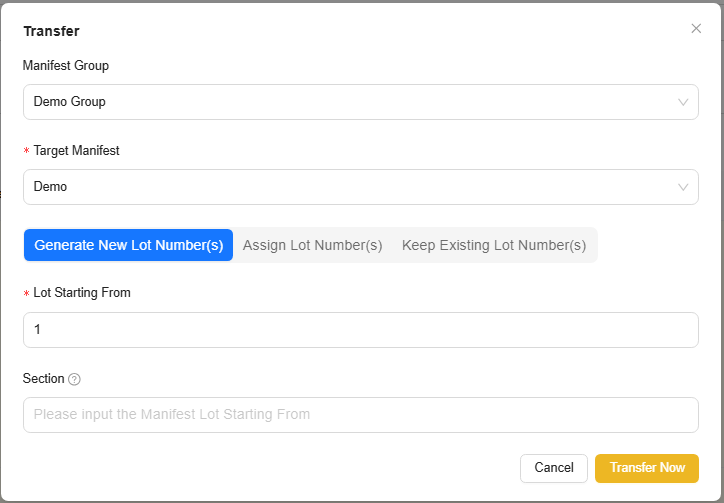Viewport: 724px width, 503px height.
Task: Click the Section text input field
Action: tap(360, 414)
